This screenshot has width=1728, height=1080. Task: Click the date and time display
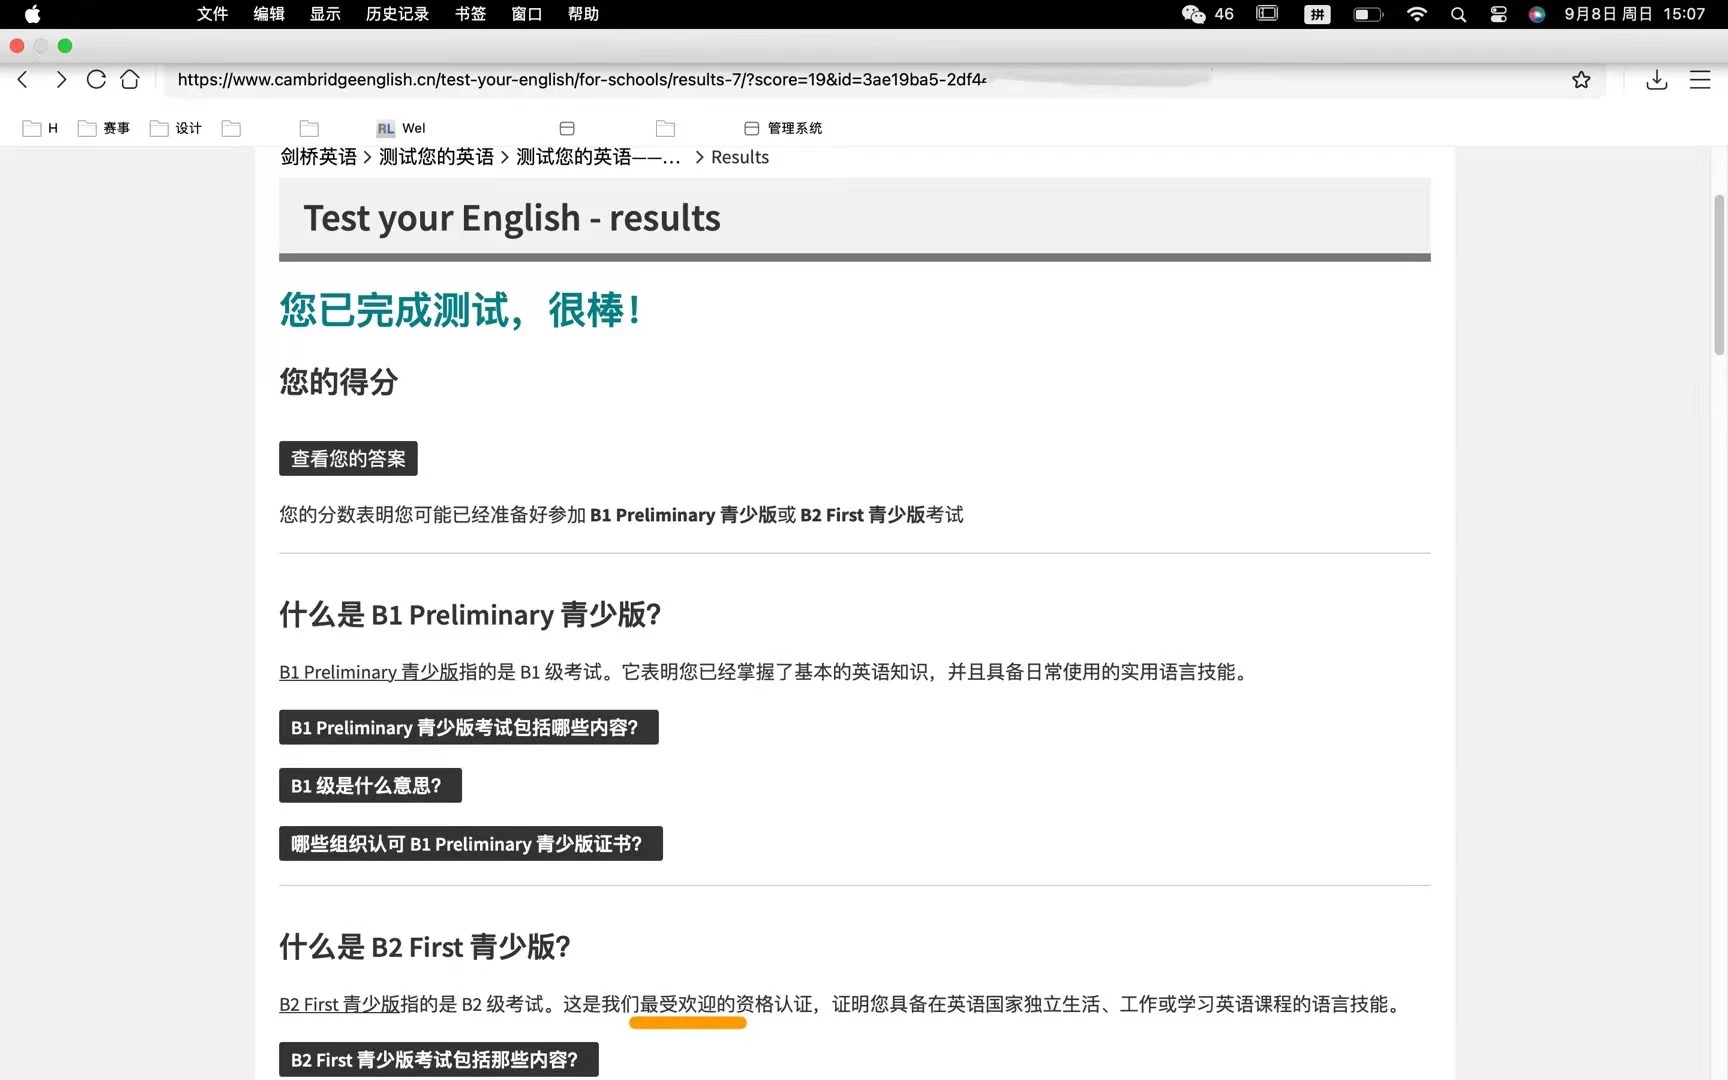[1635, 14]
